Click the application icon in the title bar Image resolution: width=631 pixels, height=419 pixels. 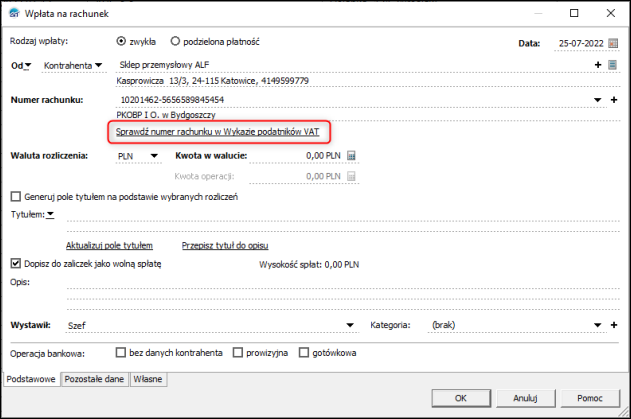click(x=14, y=13)
